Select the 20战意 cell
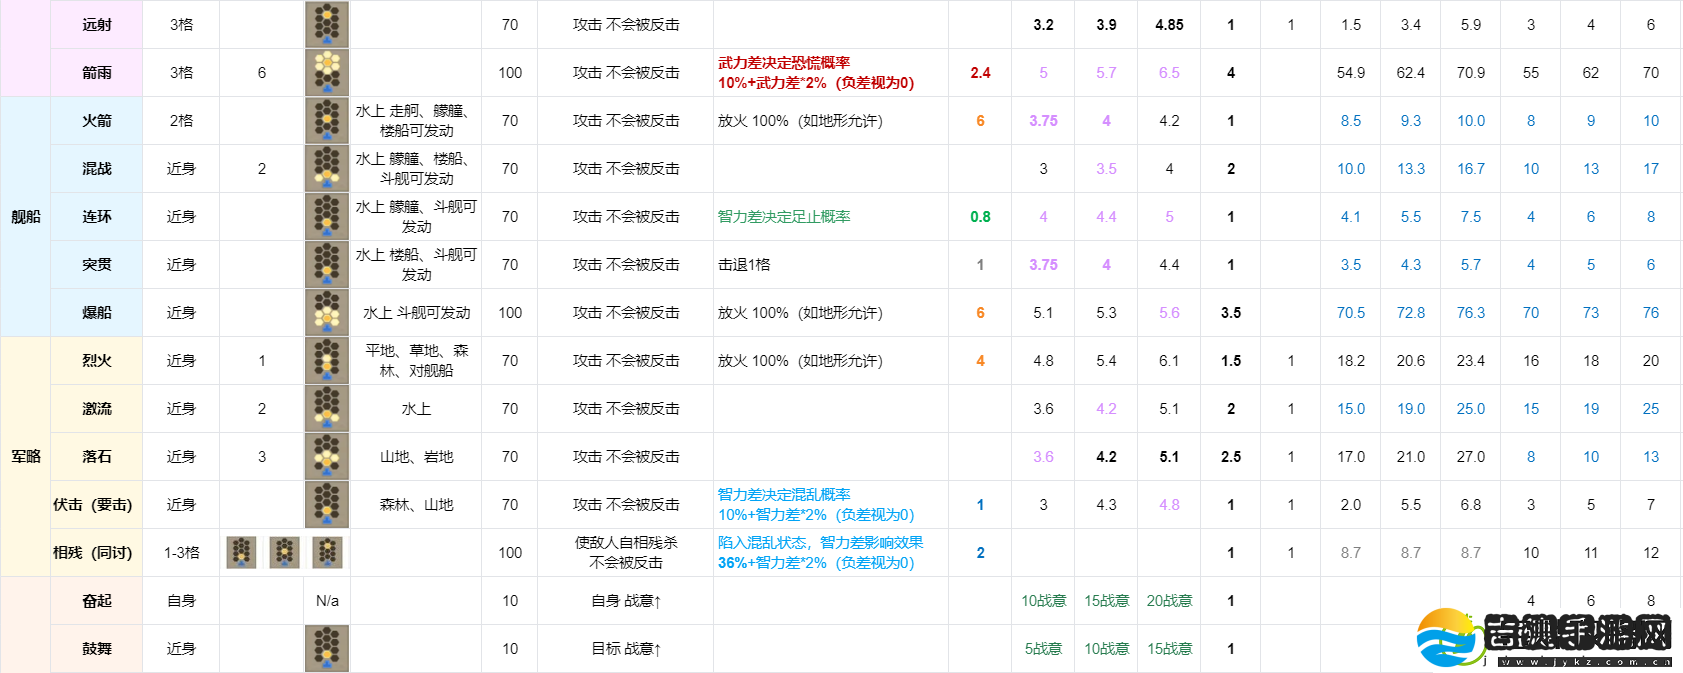 [1169, 601]
